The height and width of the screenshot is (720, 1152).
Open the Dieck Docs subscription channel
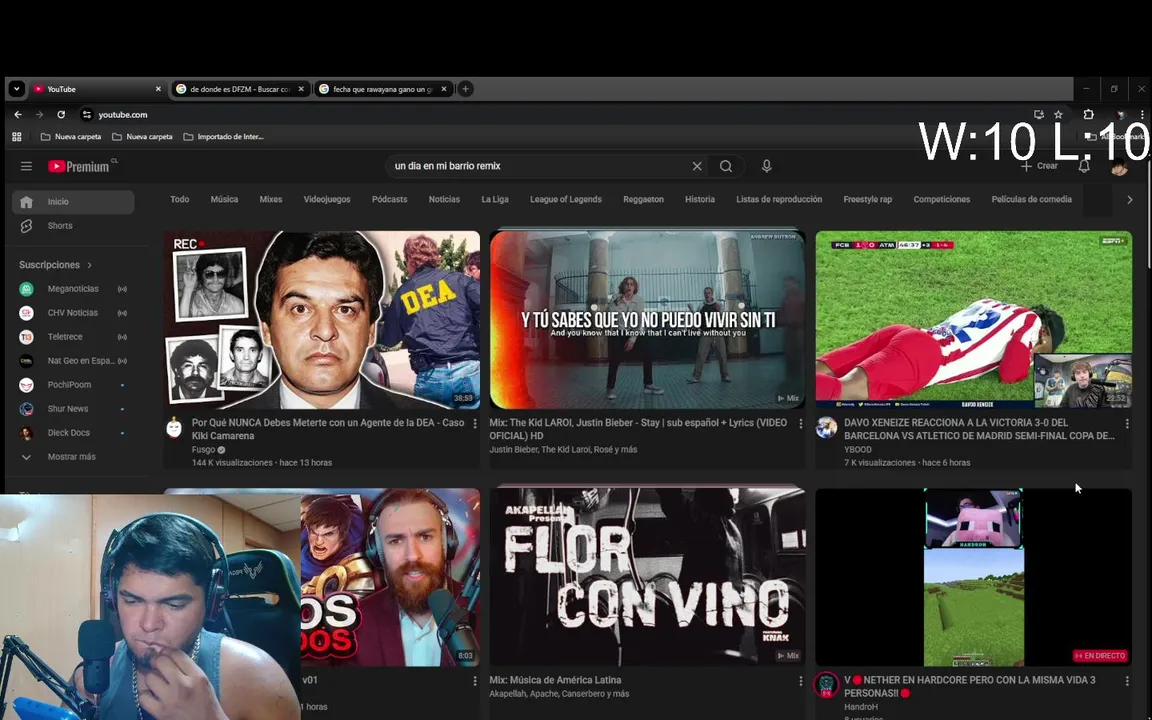[73, 433]
